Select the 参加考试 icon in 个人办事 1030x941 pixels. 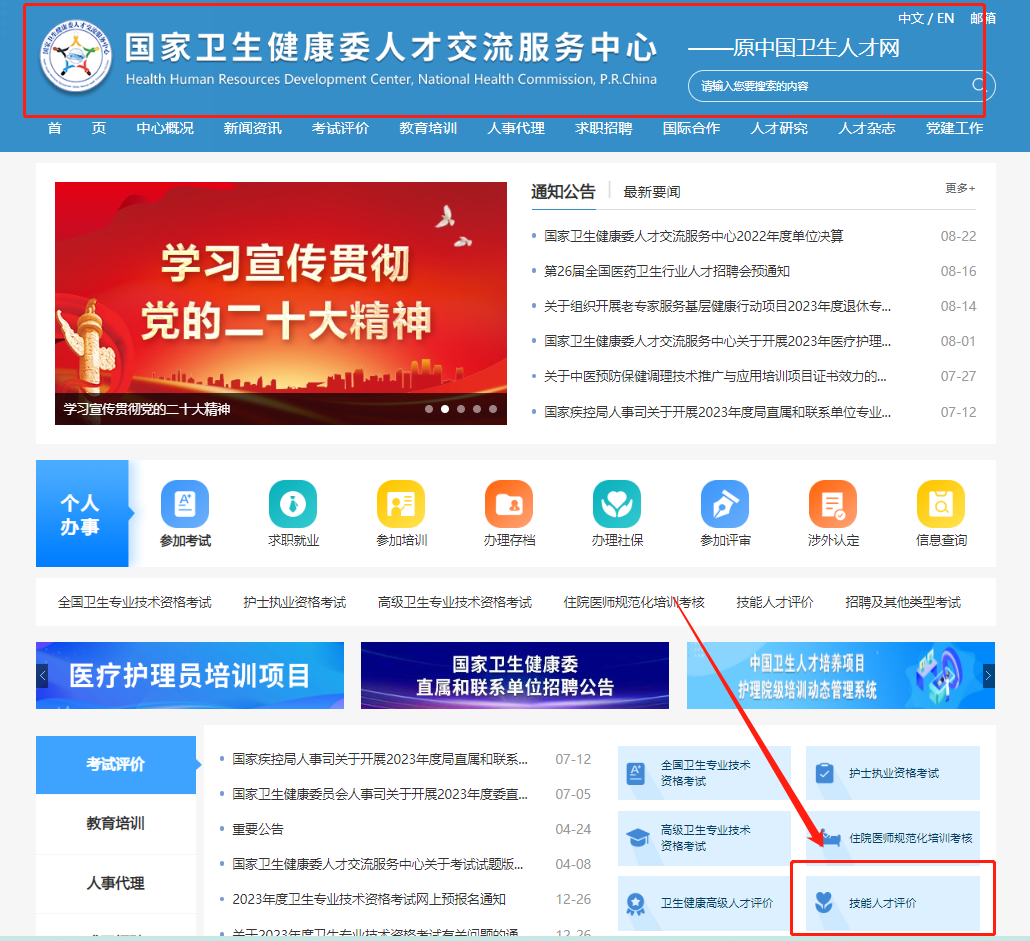click(185, 506)
